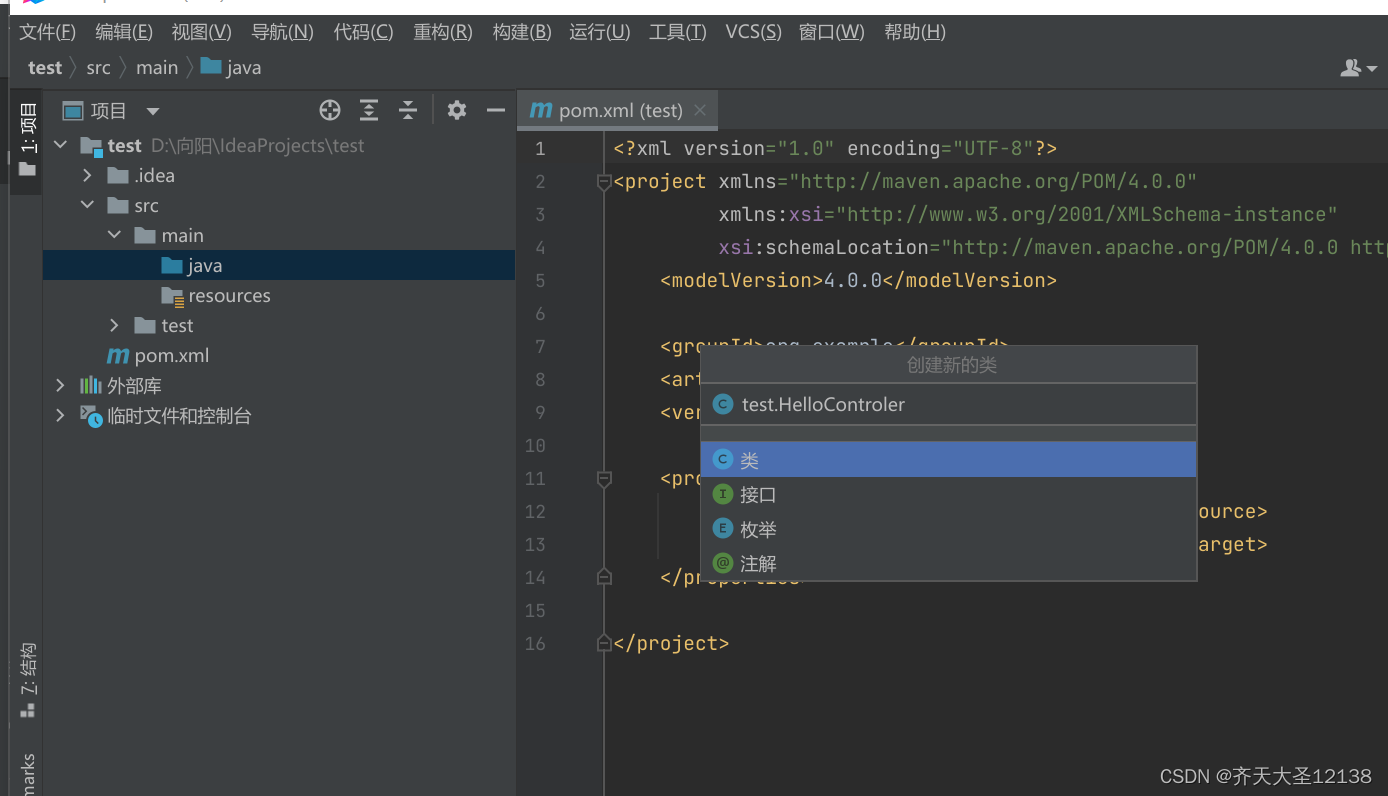Click line number 5 in gutter

[x=540, y=280]
